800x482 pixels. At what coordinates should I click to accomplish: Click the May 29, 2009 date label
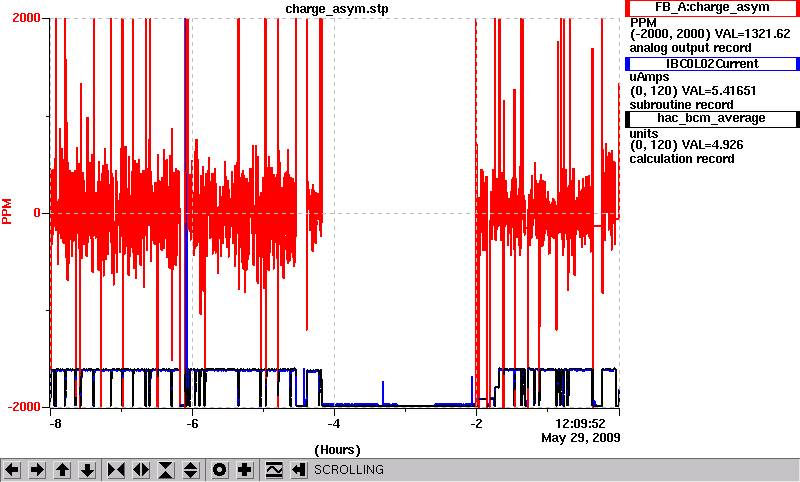point(581,438)
